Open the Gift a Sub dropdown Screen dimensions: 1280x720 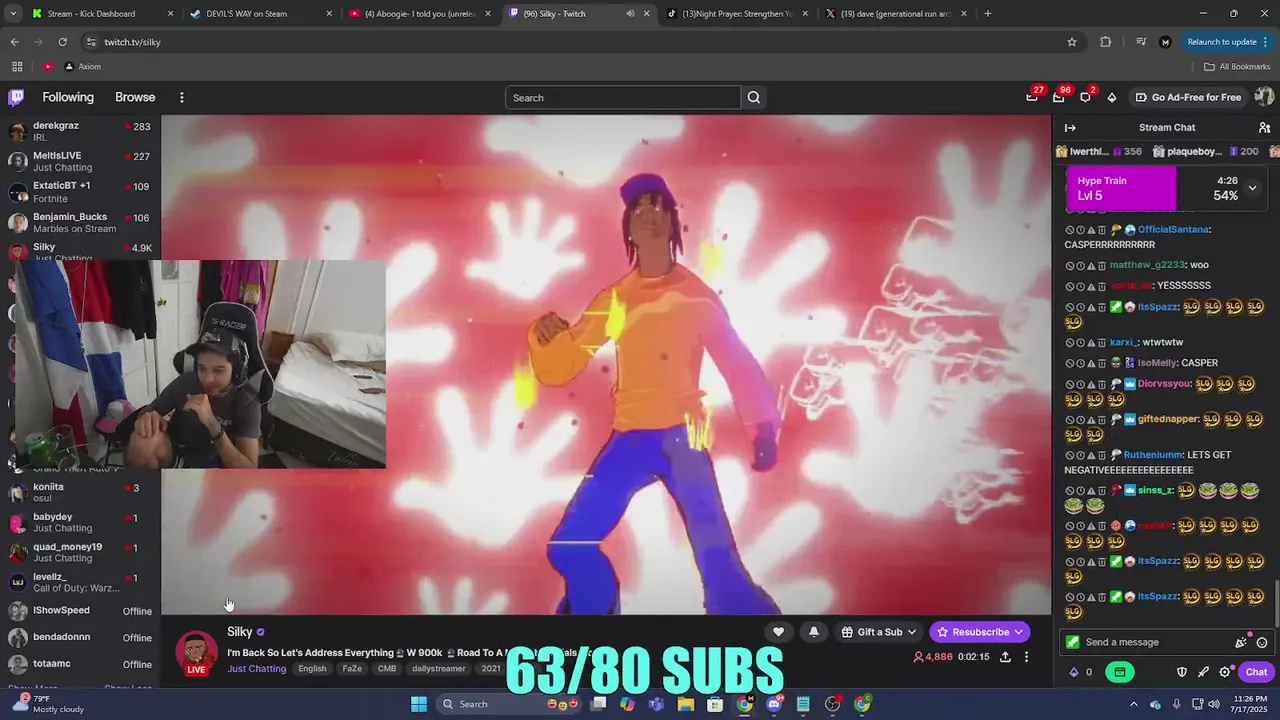tap(879, 632)
